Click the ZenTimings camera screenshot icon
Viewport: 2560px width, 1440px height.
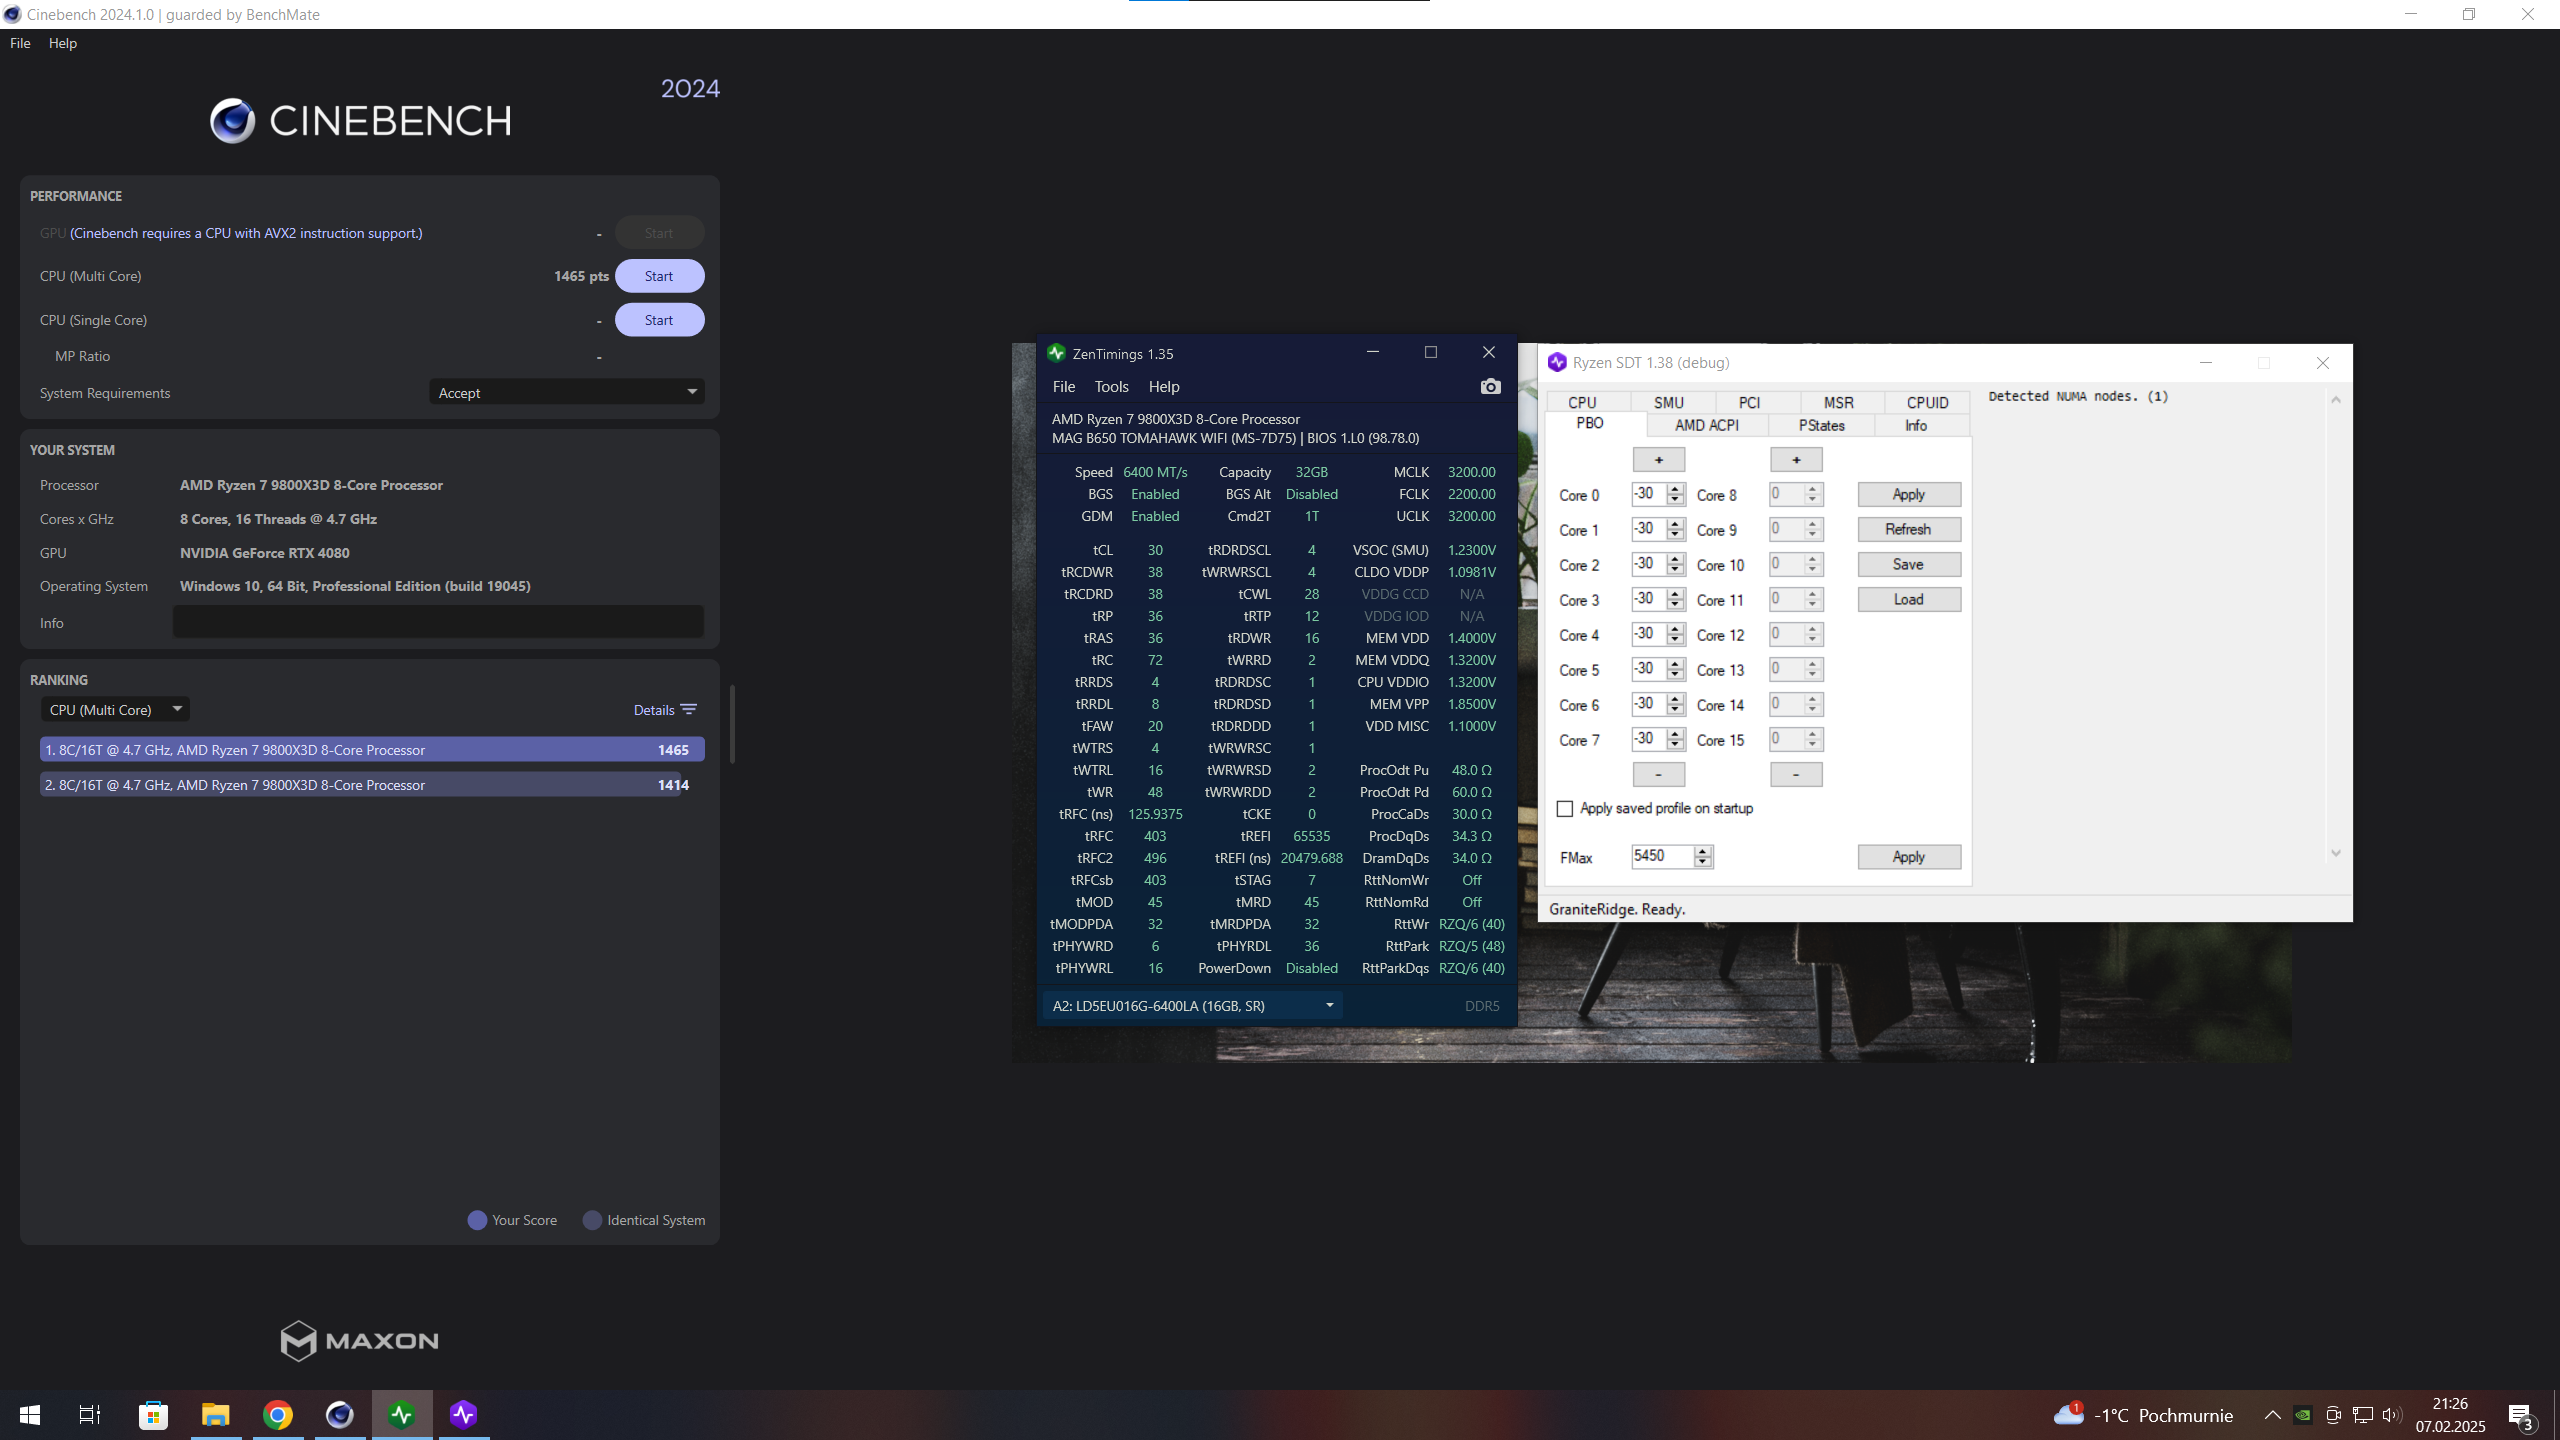[1490, 387]
